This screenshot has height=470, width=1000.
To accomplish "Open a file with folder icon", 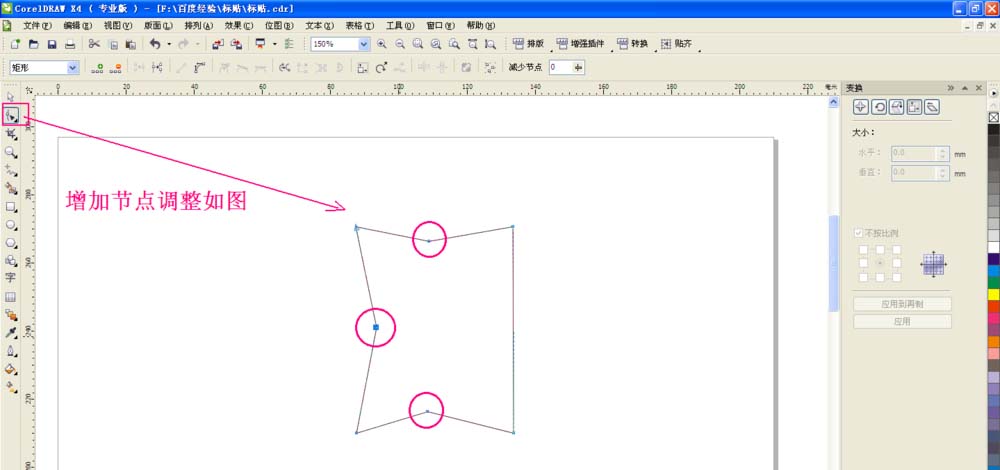I will pyautogui.click(x=34, y=44).
